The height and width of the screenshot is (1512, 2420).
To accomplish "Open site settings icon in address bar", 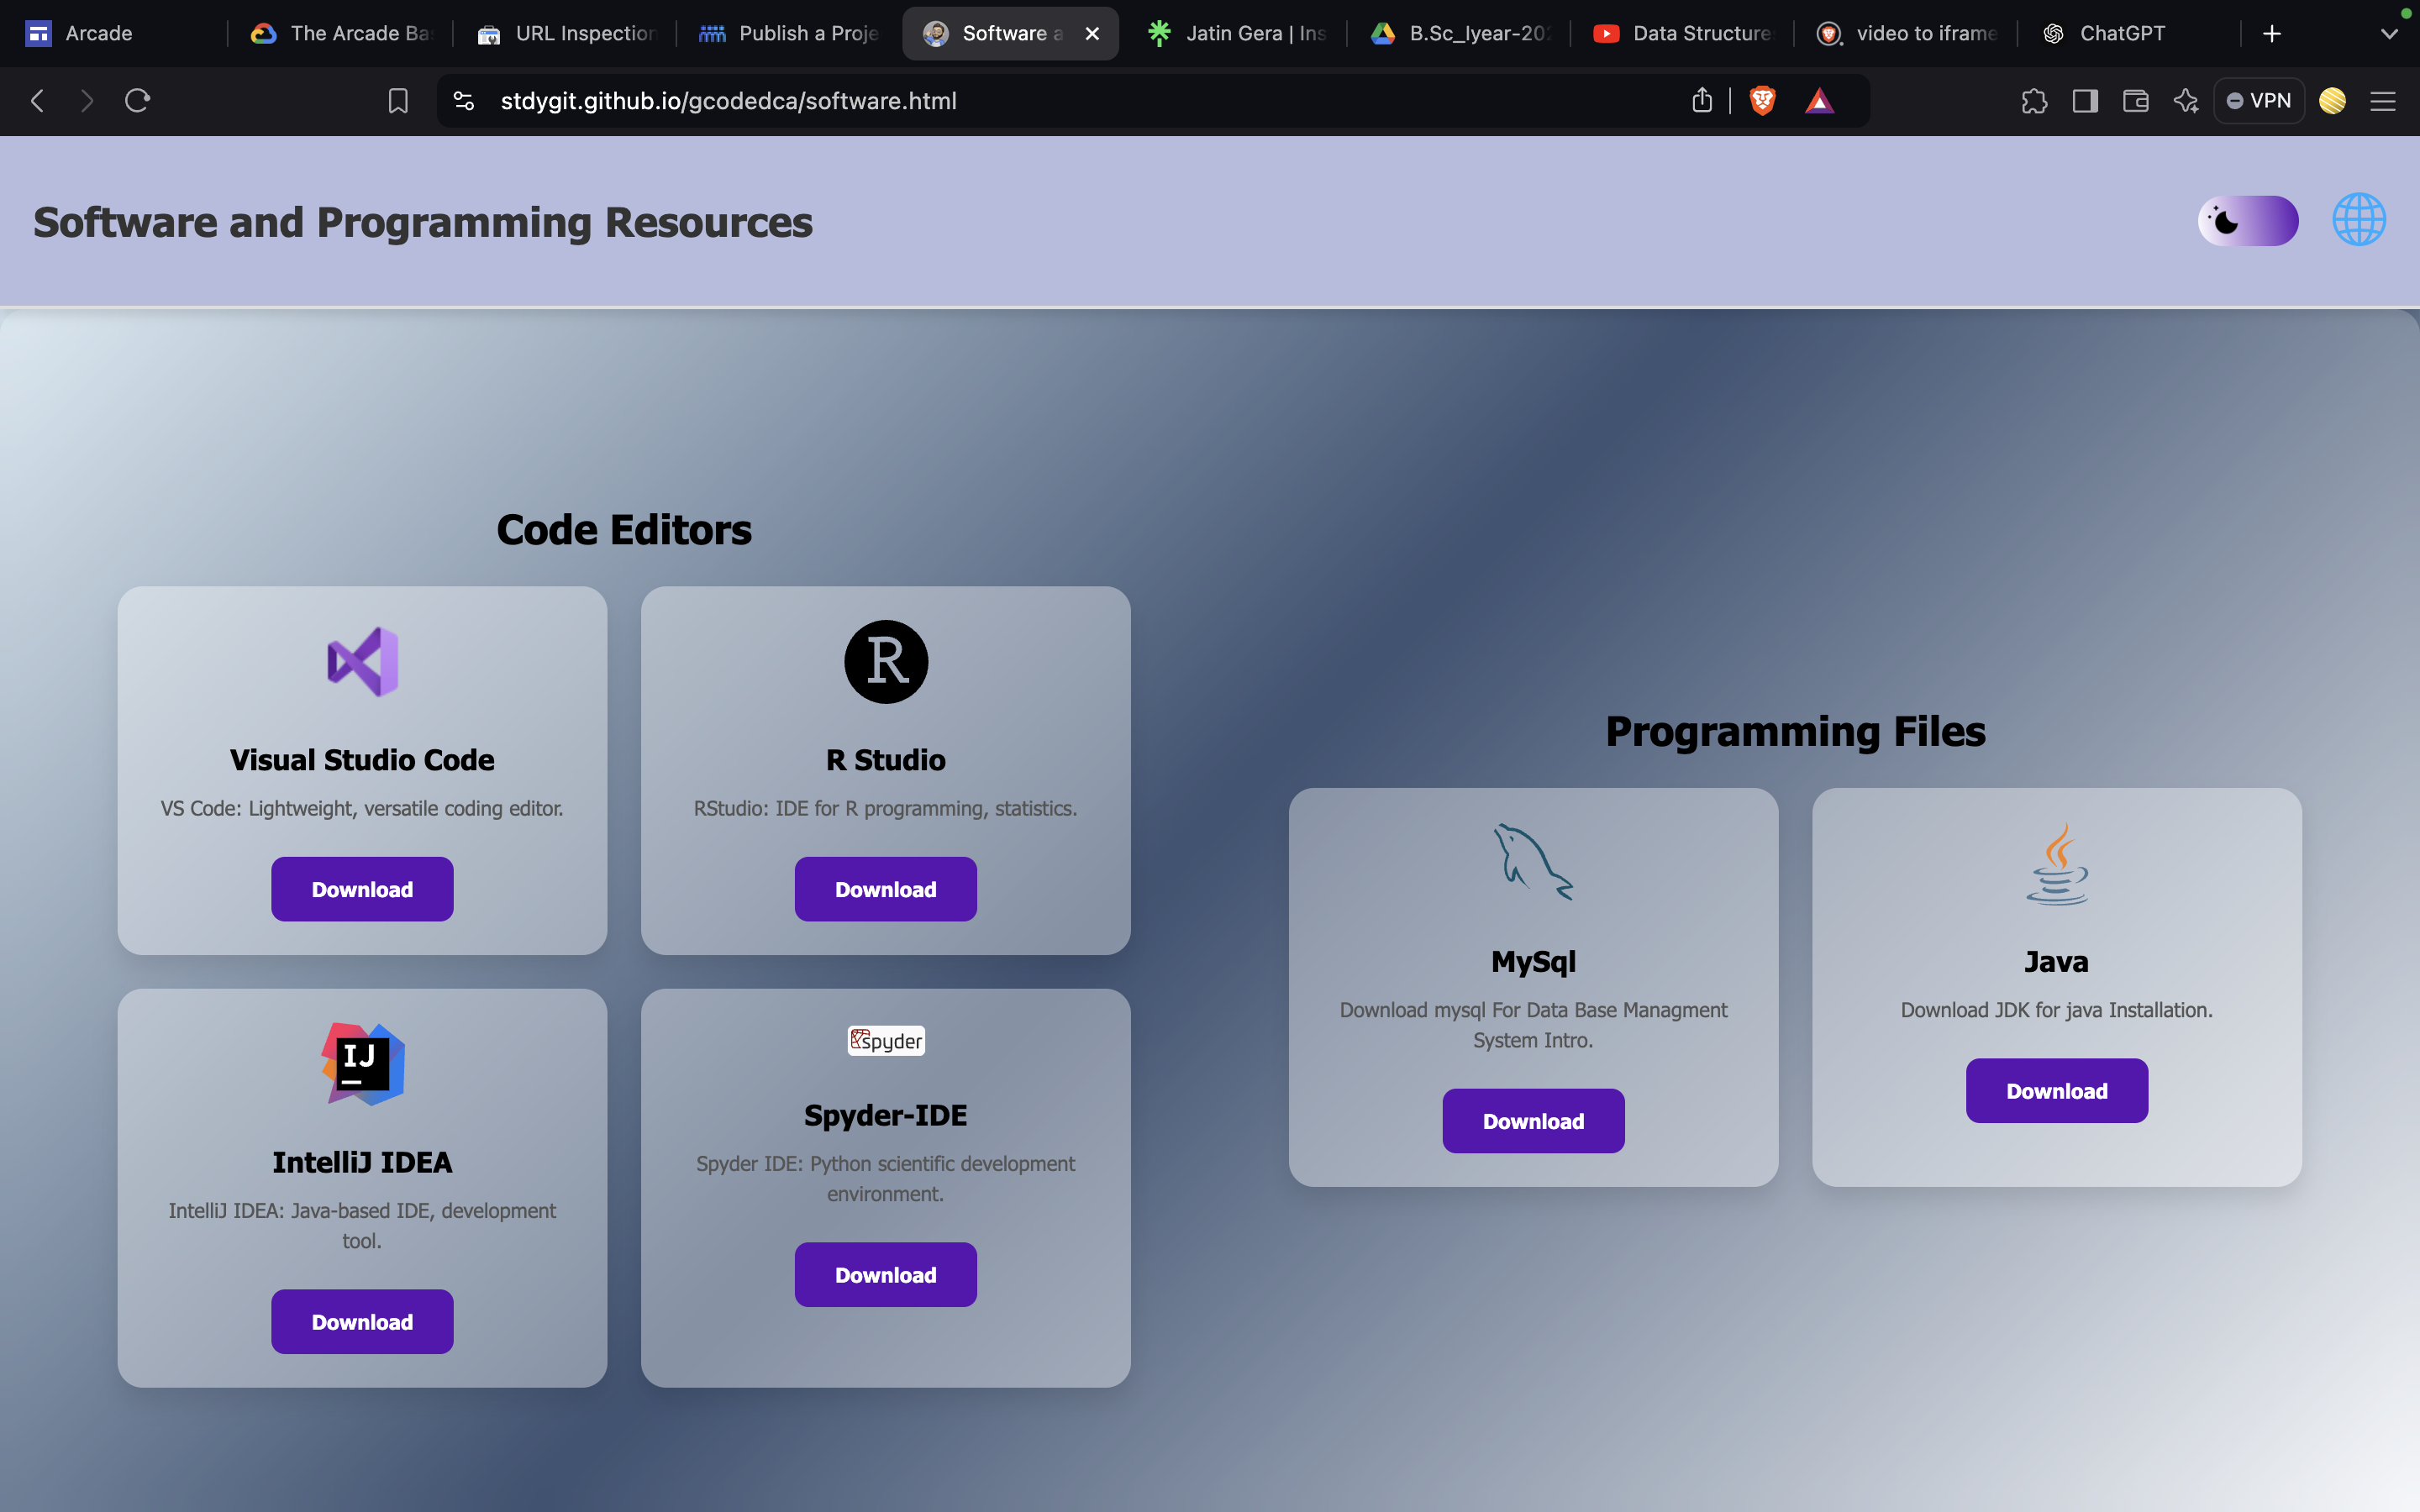I will click(464, 101).
